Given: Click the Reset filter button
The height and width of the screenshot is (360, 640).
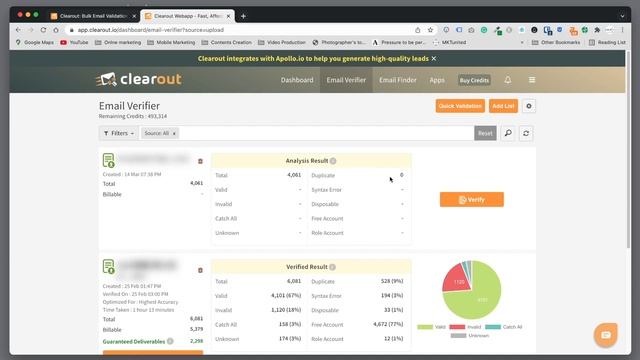Looking at the screenshot, I should [485, 133].
